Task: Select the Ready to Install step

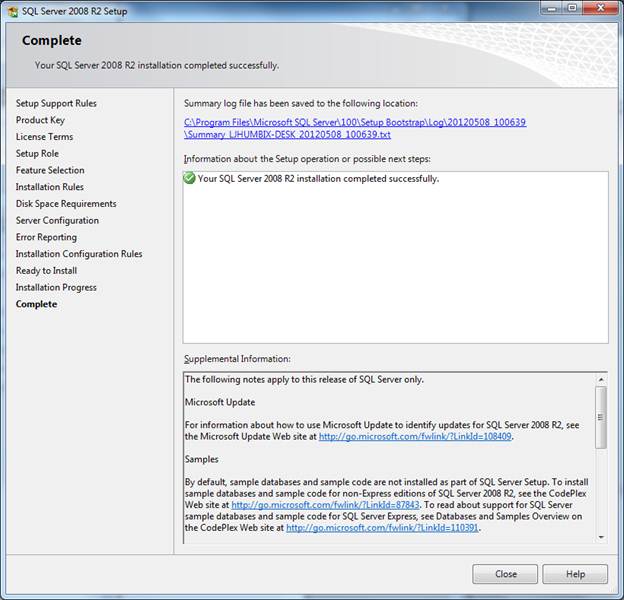Action: [47, 271]
